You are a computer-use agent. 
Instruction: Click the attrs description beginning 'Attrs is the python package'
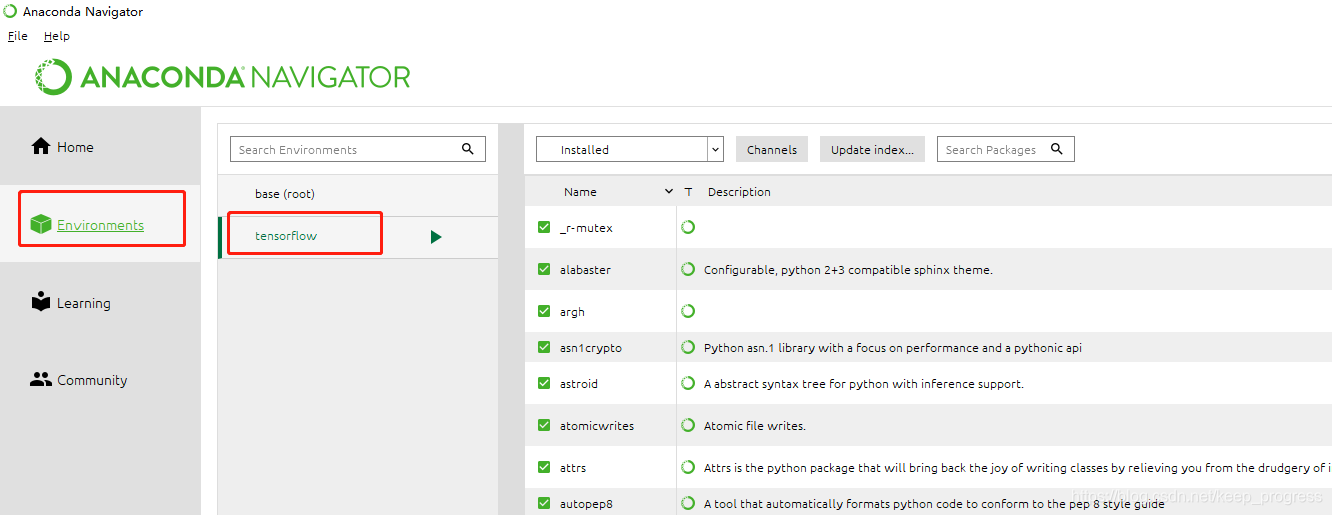pos(1017,467)
